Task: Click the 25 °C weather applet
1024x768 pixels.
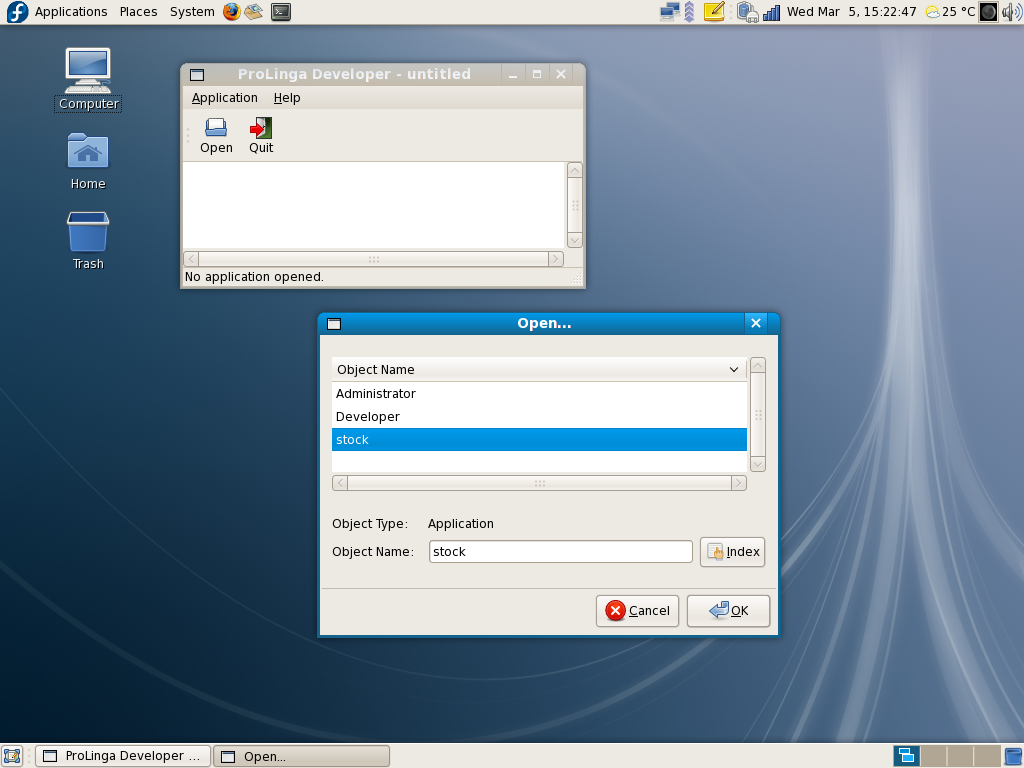Action: coord(951,12)
